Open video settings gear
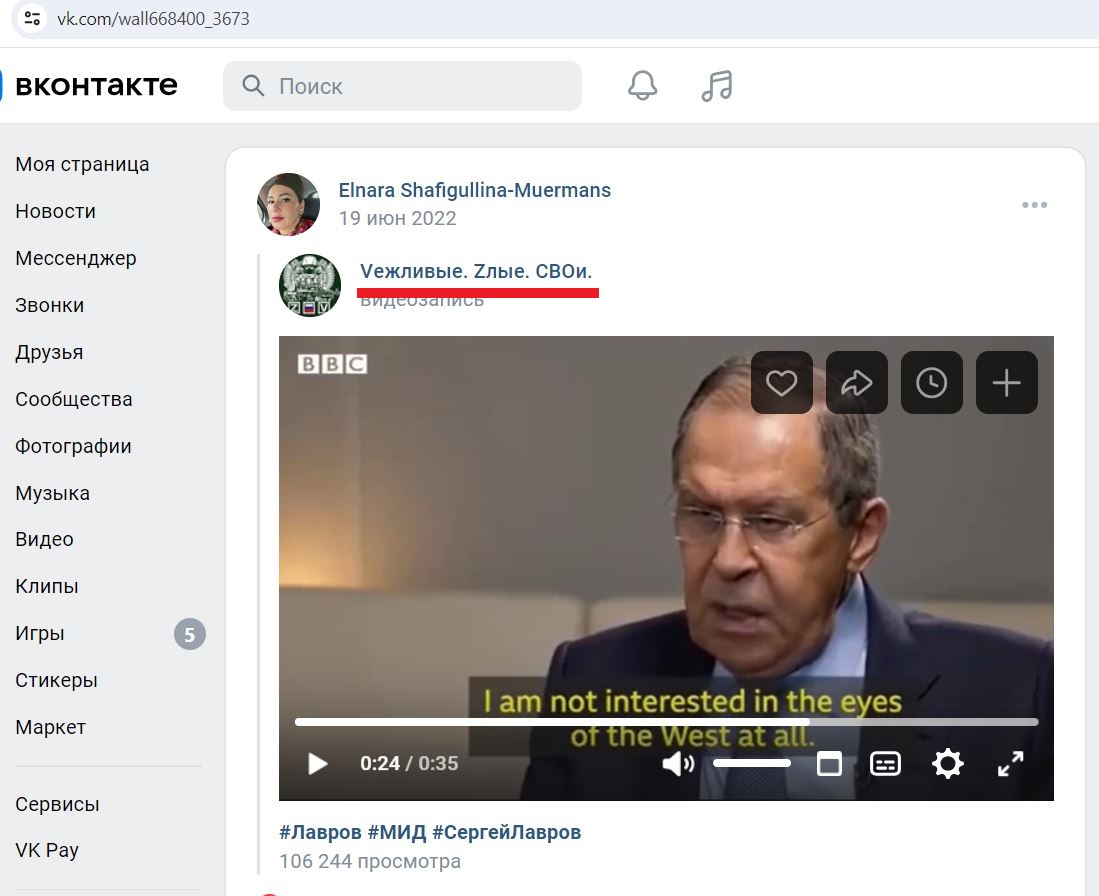Screen dimensions: 1099x896 [948, 763]
